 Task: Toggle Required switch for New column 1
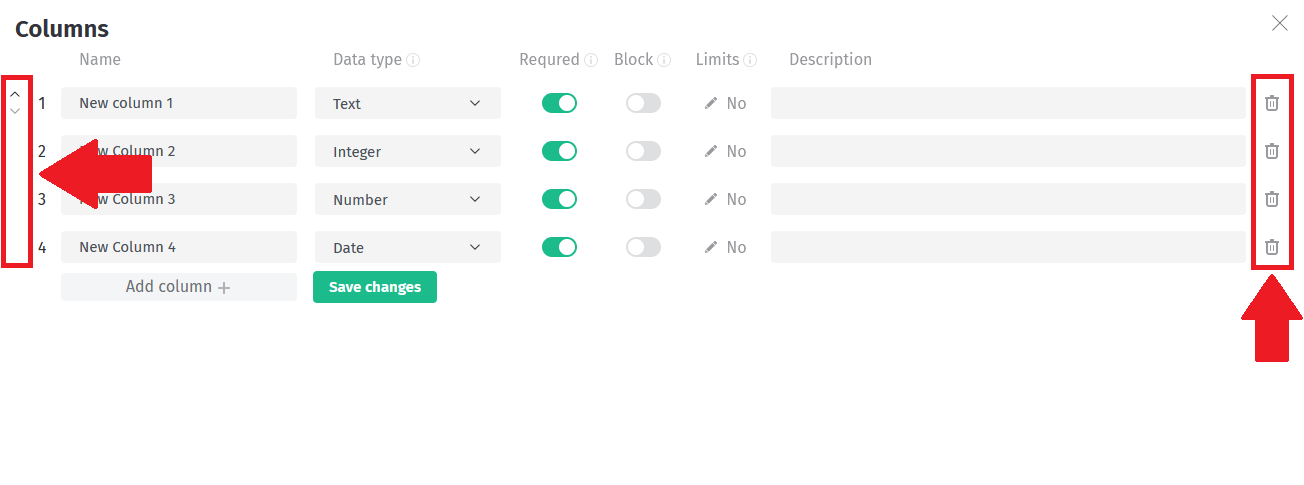pyautogui.click(x=559, y=103)
